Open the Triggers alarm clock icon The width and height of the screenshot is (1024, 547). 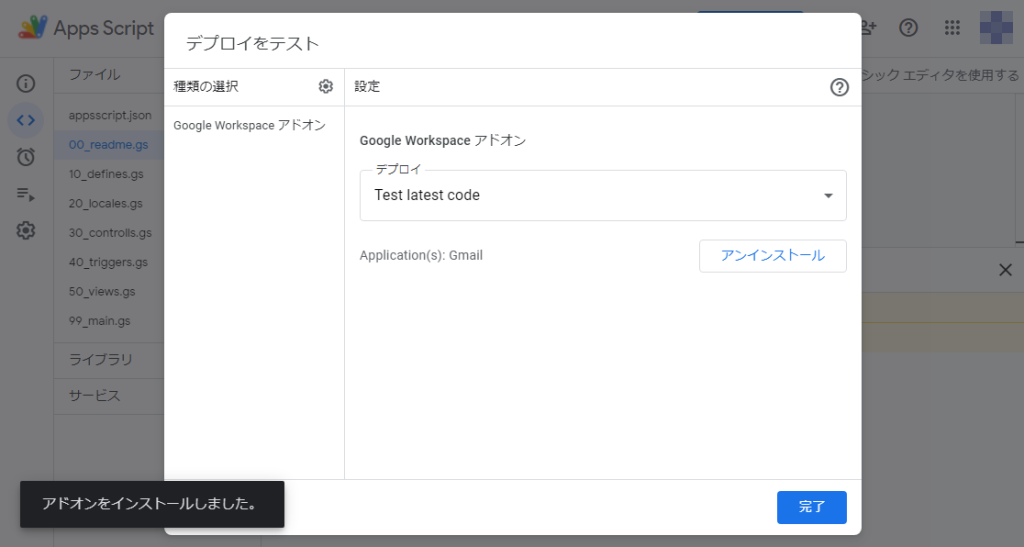pos(25,157)
